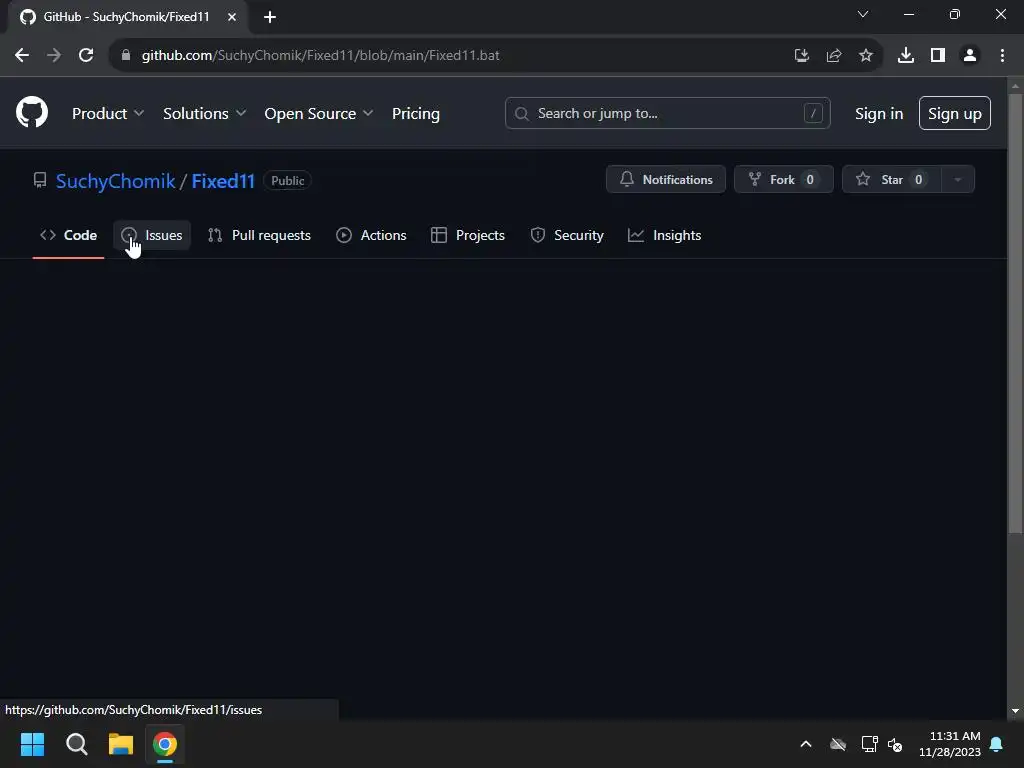The height and width of the screenshot is (768, 1024).
Task: Click the Sign in link
Action: [x=879, y=114]
